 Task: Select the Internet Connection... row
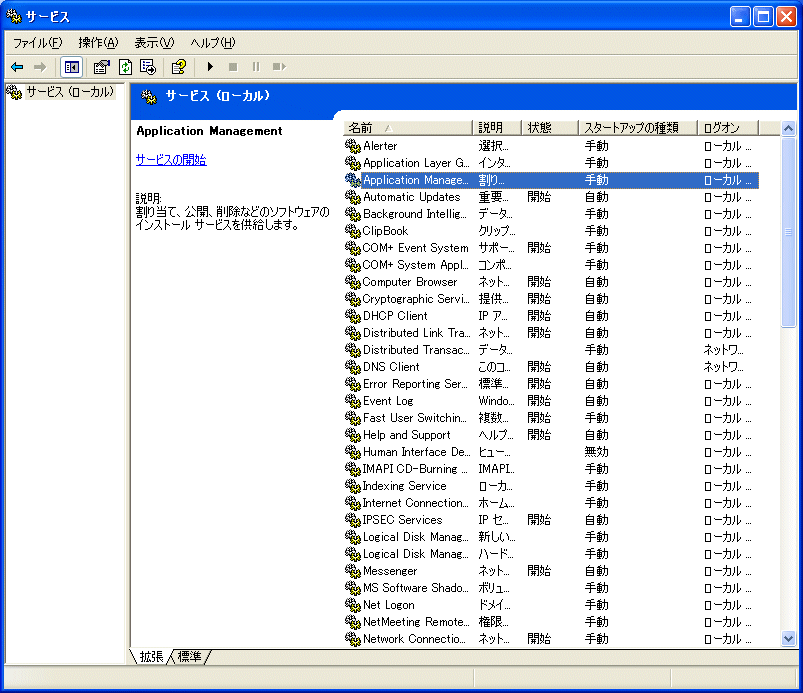click(551, 503)
